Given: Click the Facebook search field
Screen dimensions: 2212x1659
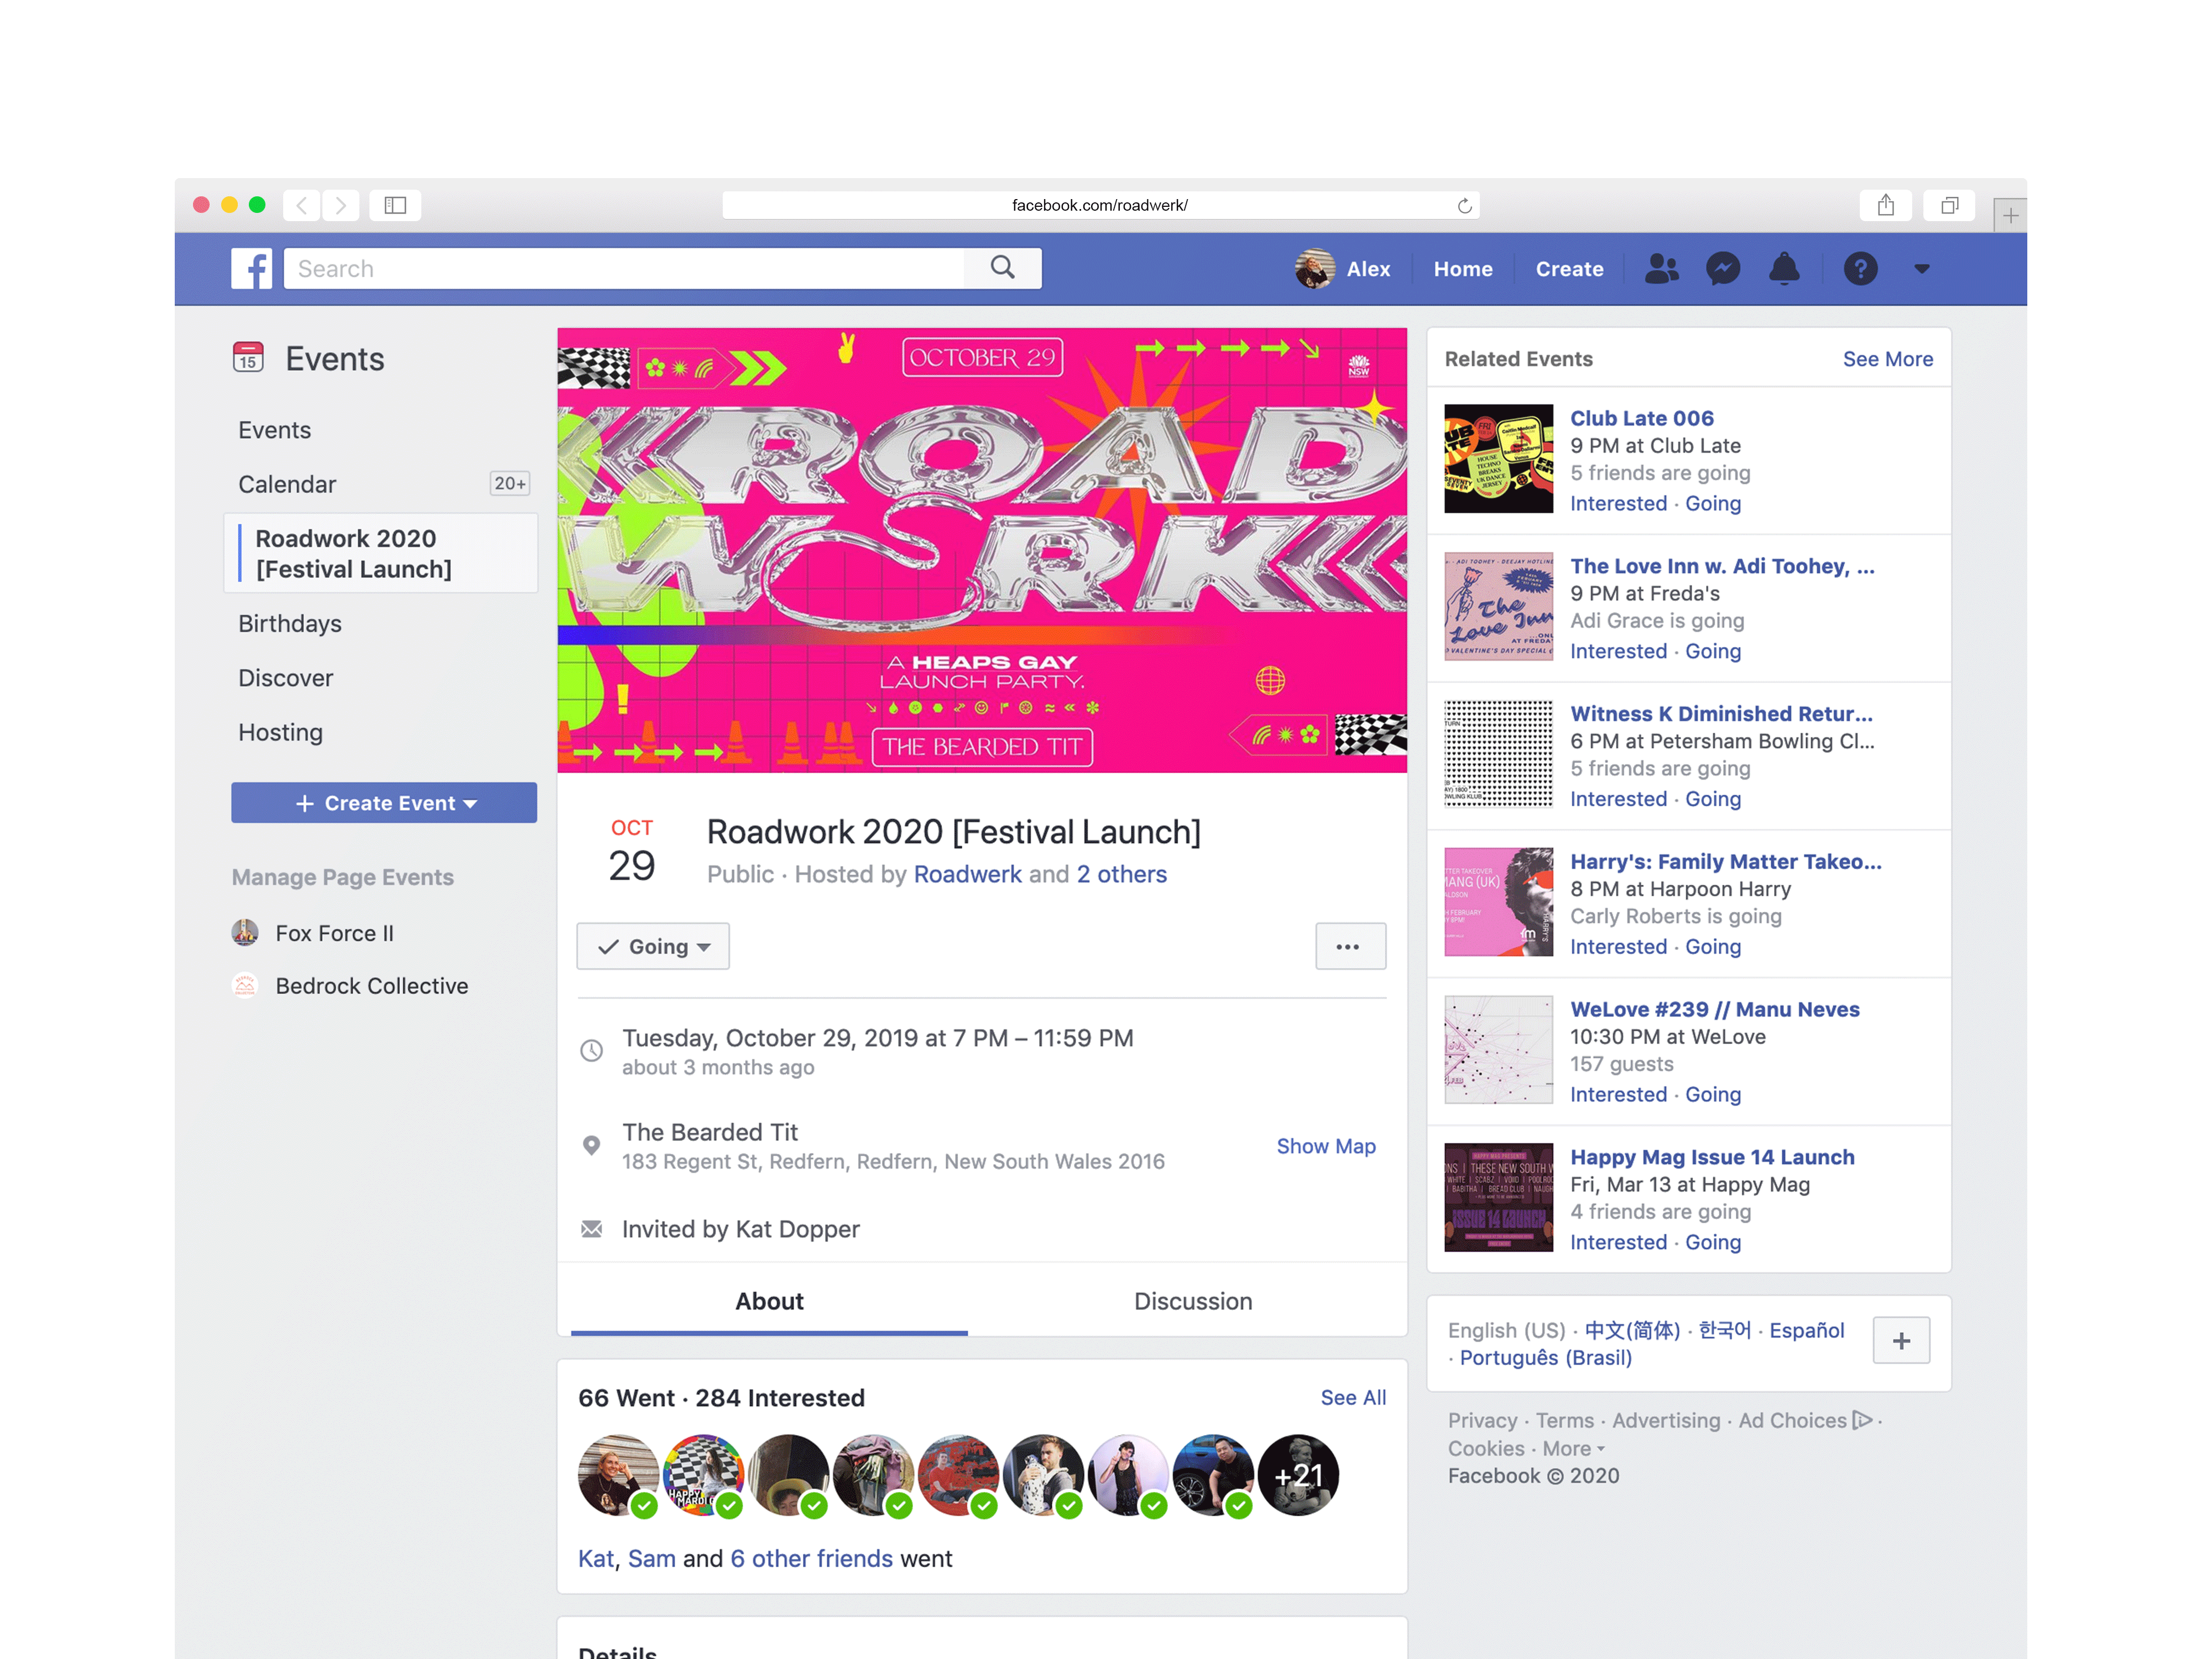Looking at the screenshot, I should pyautogui.click(x=624, y=268).
